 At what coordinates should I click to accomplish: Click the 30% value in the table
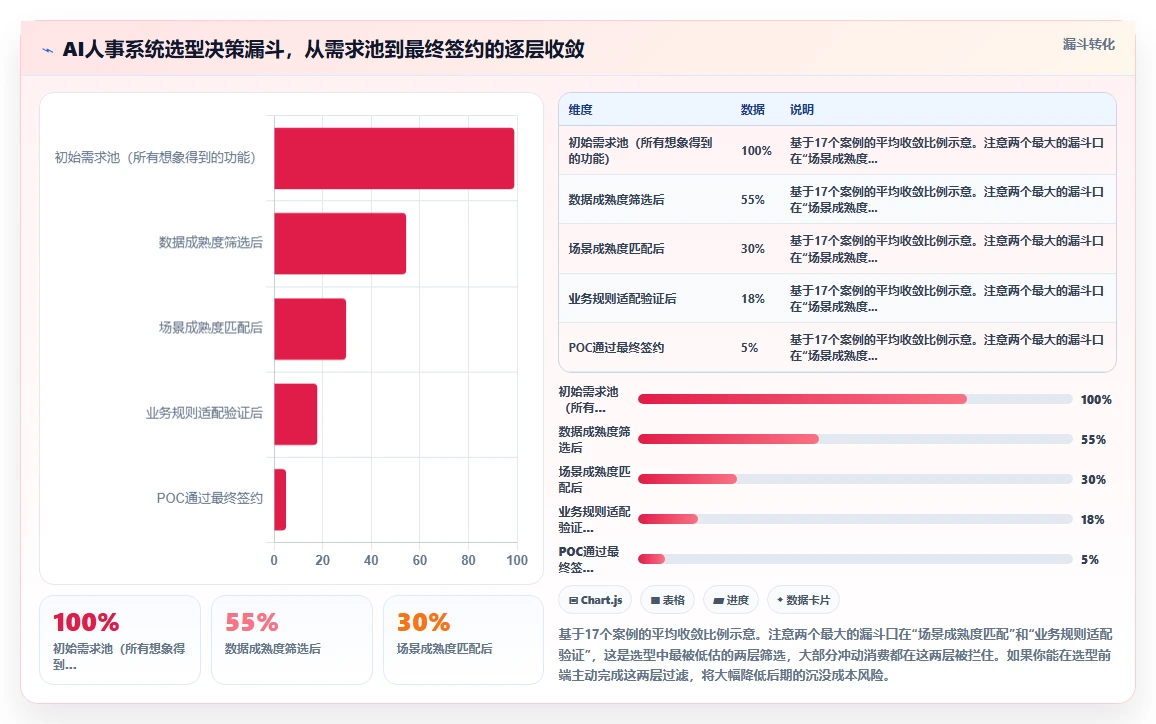click(753, 249)
